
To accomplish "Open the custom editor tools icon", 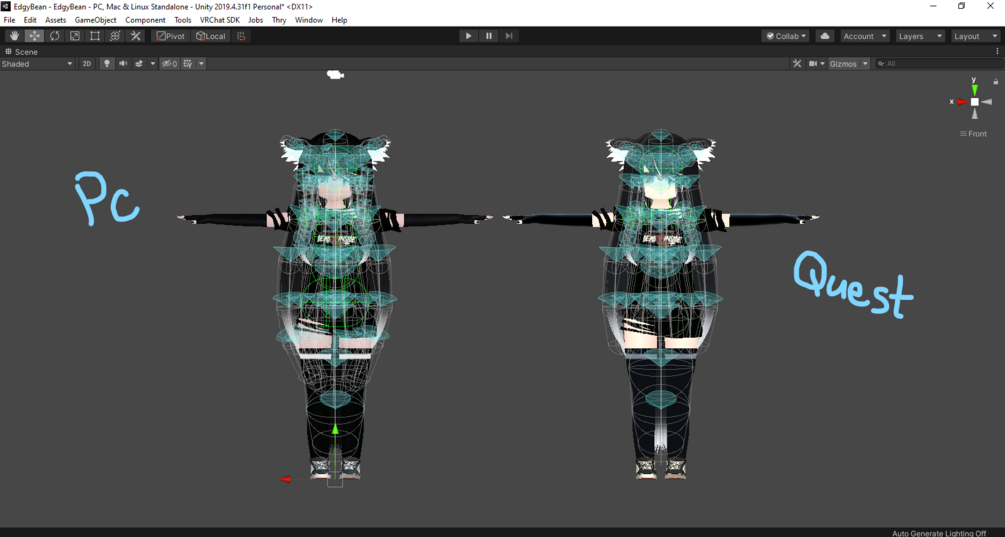I will (x=135, y=36).
